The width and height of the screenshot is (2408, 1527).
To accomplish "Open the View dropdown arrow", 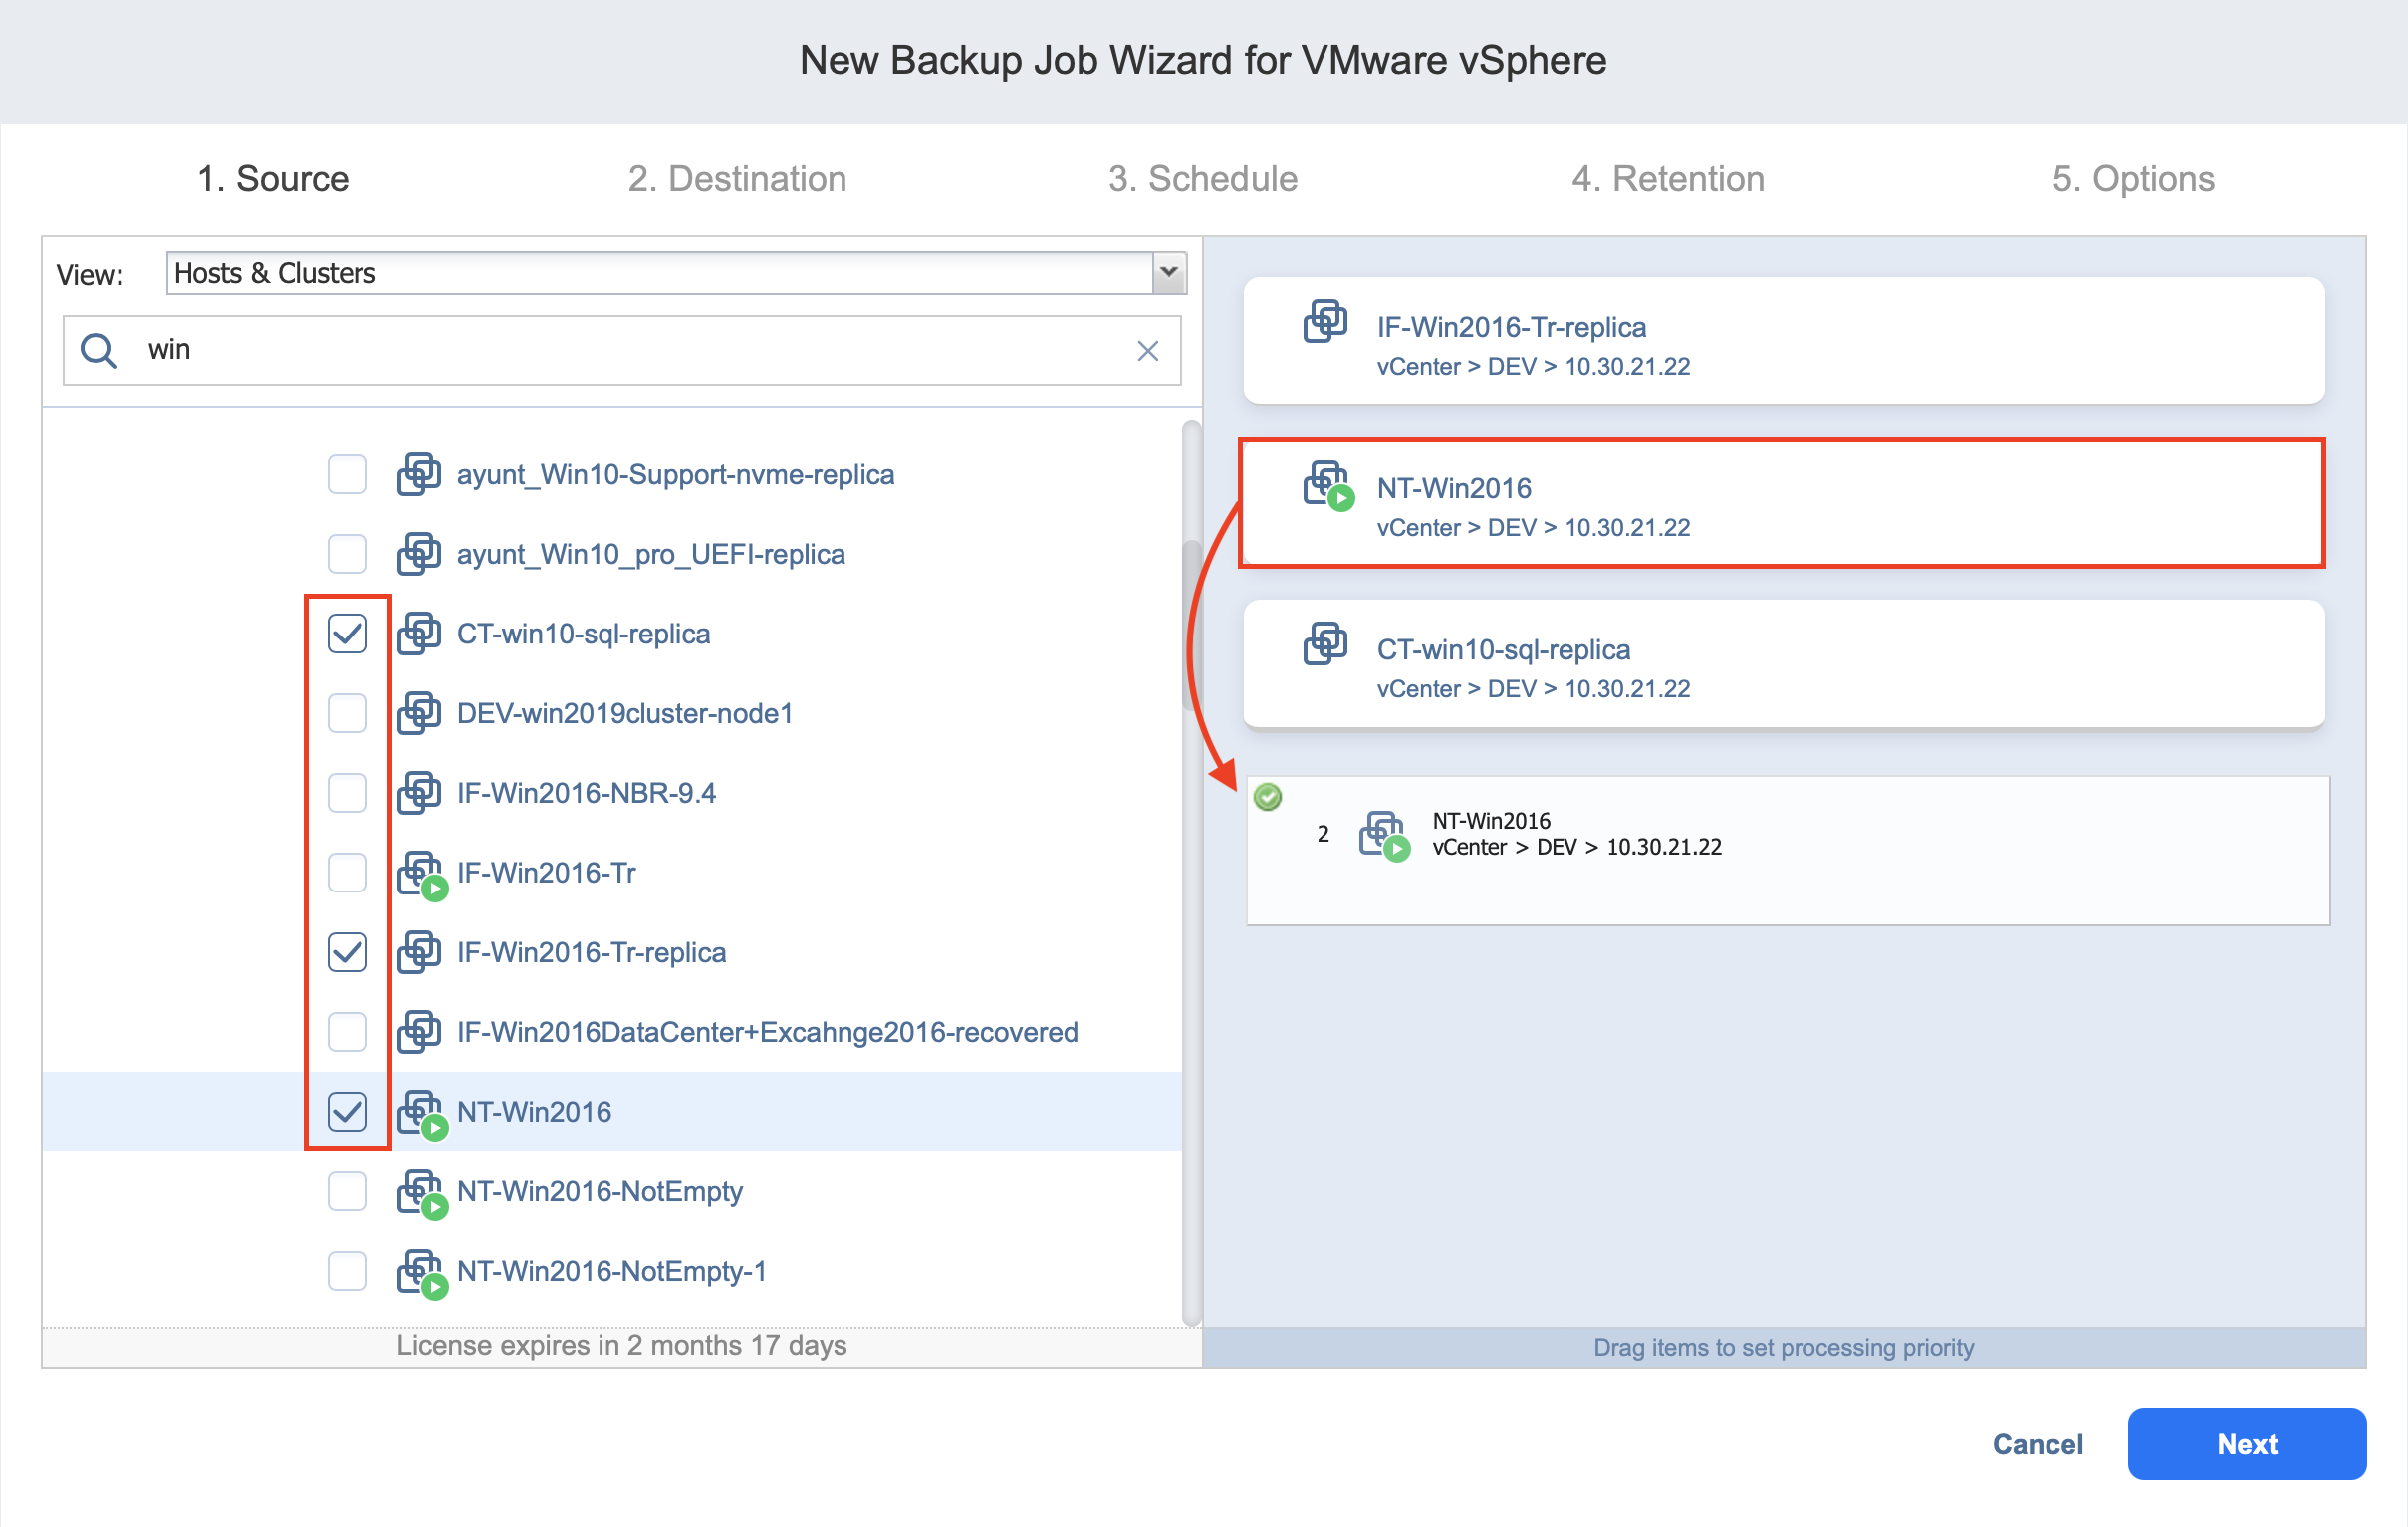I will pos(1168,273).
